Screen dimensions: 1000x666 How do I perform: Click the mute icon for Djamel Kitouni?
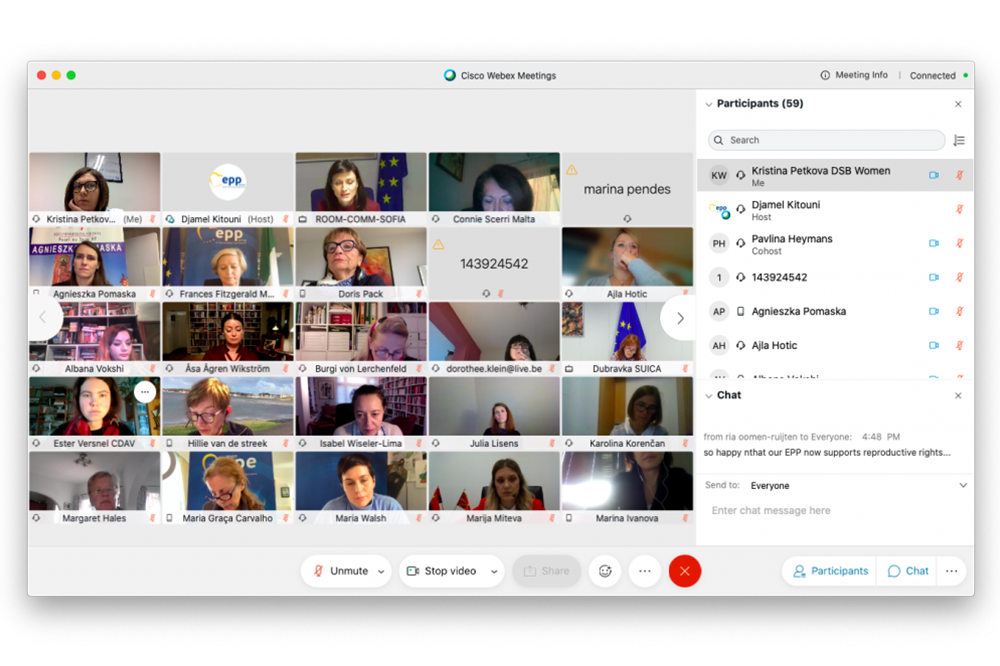click(959, 209)
